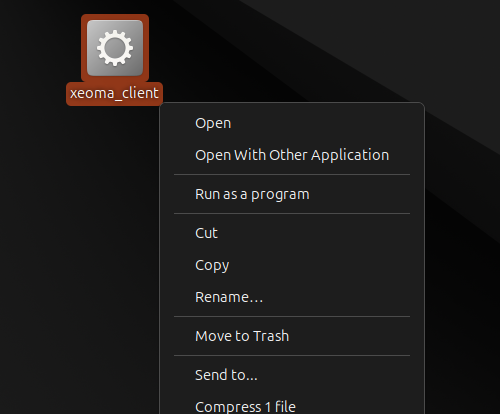Viewport: 500px width, 414px height.
Task: Select the xeoma_client gear icon
Action: pyautogui.click(x=115, y=48)
